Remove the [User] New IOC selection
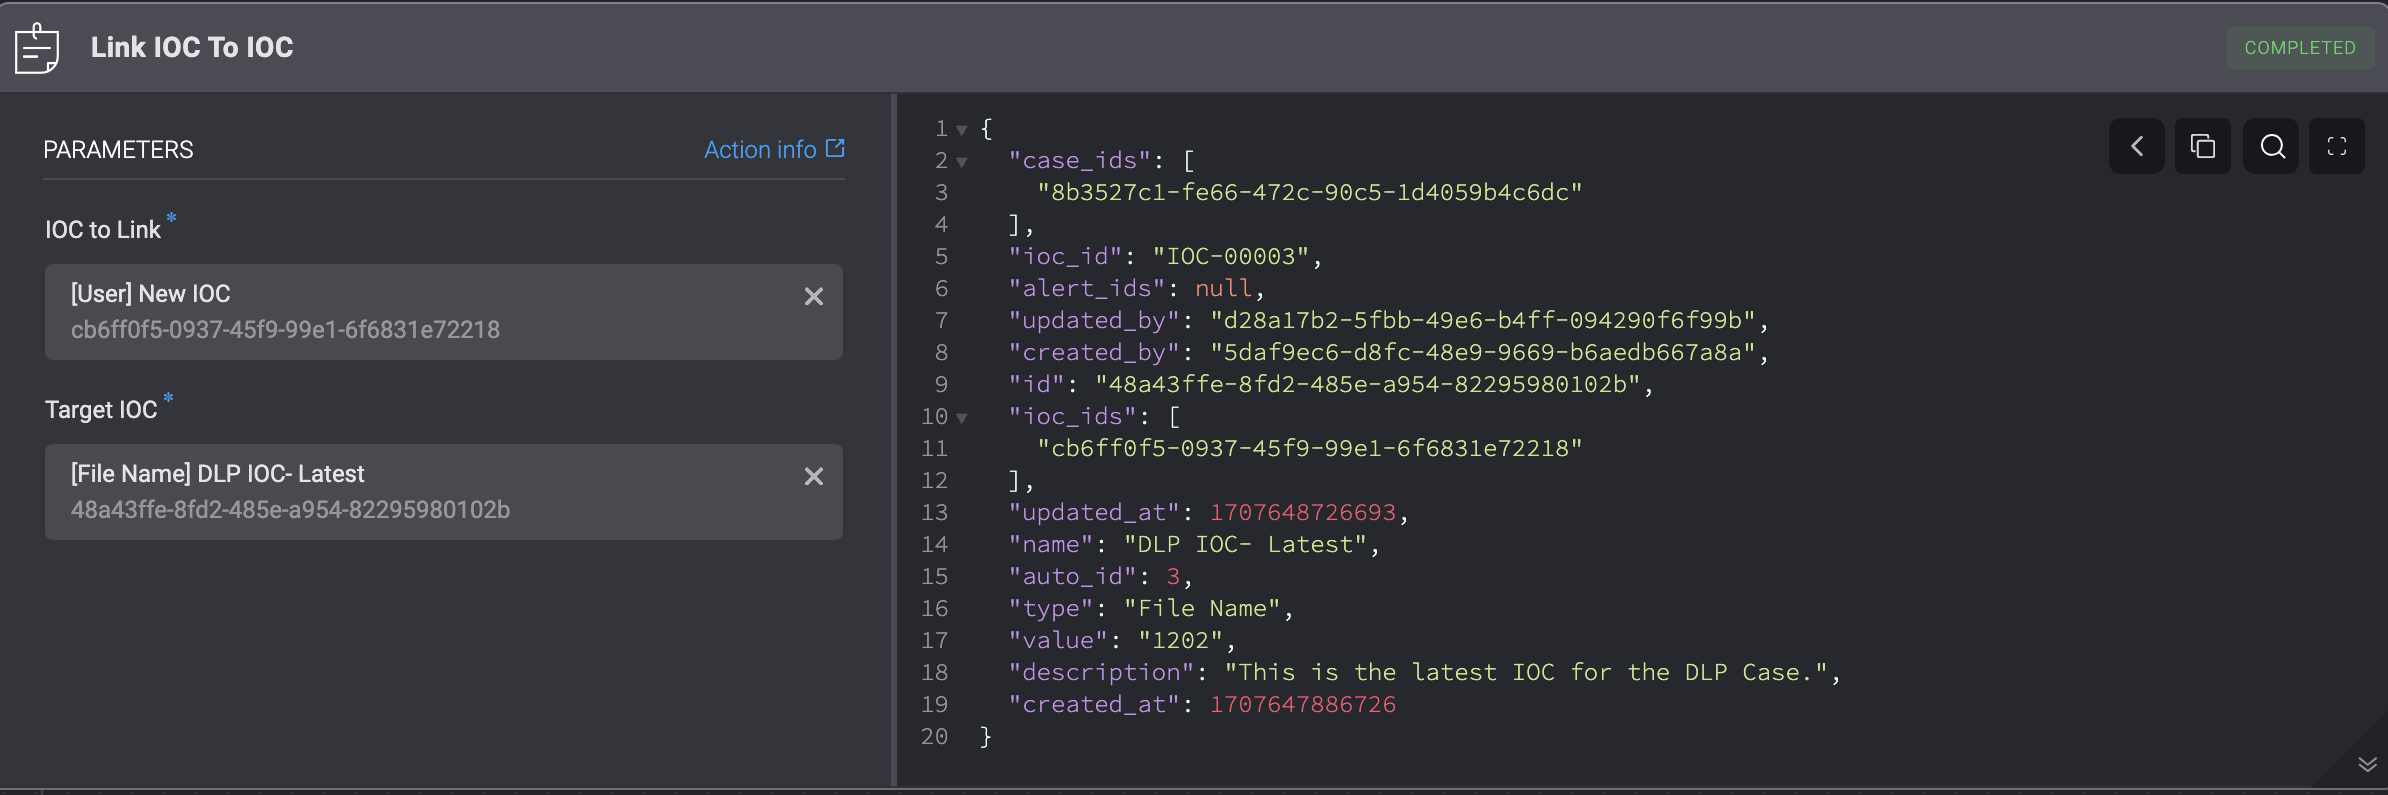 tap(814, 297)
